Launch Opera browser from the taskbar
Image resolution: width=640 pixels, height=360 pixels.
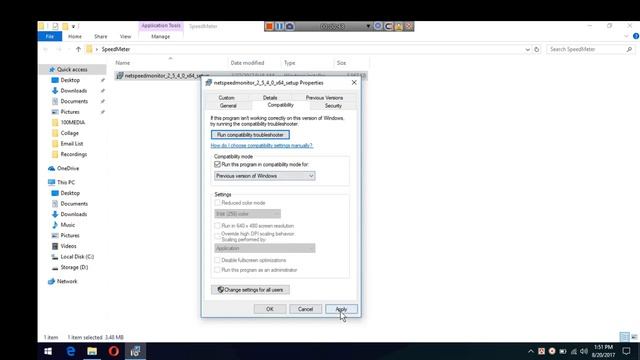[x=113, y=351]
